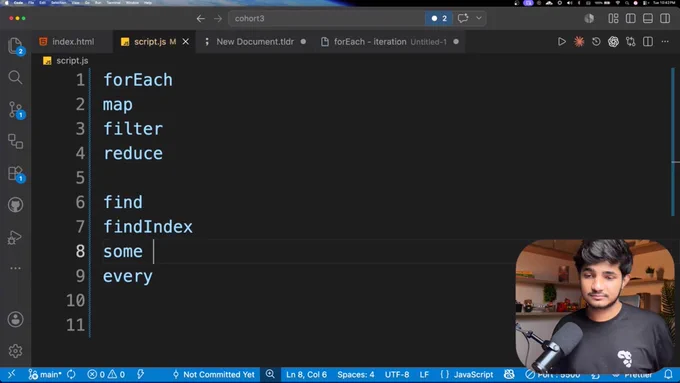Show additional views ellipsis in activity bar

coord(15,268)
